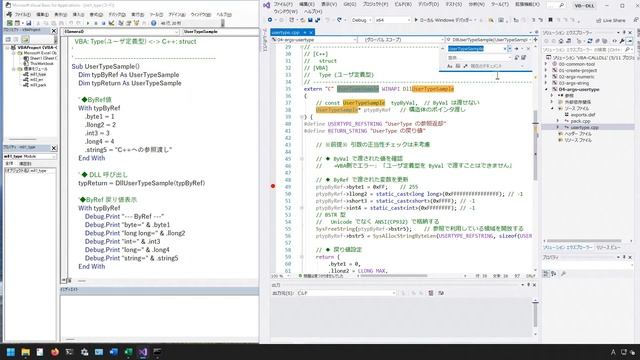Click the Visual Studio title bar search icon
Viewport: 640px width, 360px height.
tap(562, 5)
